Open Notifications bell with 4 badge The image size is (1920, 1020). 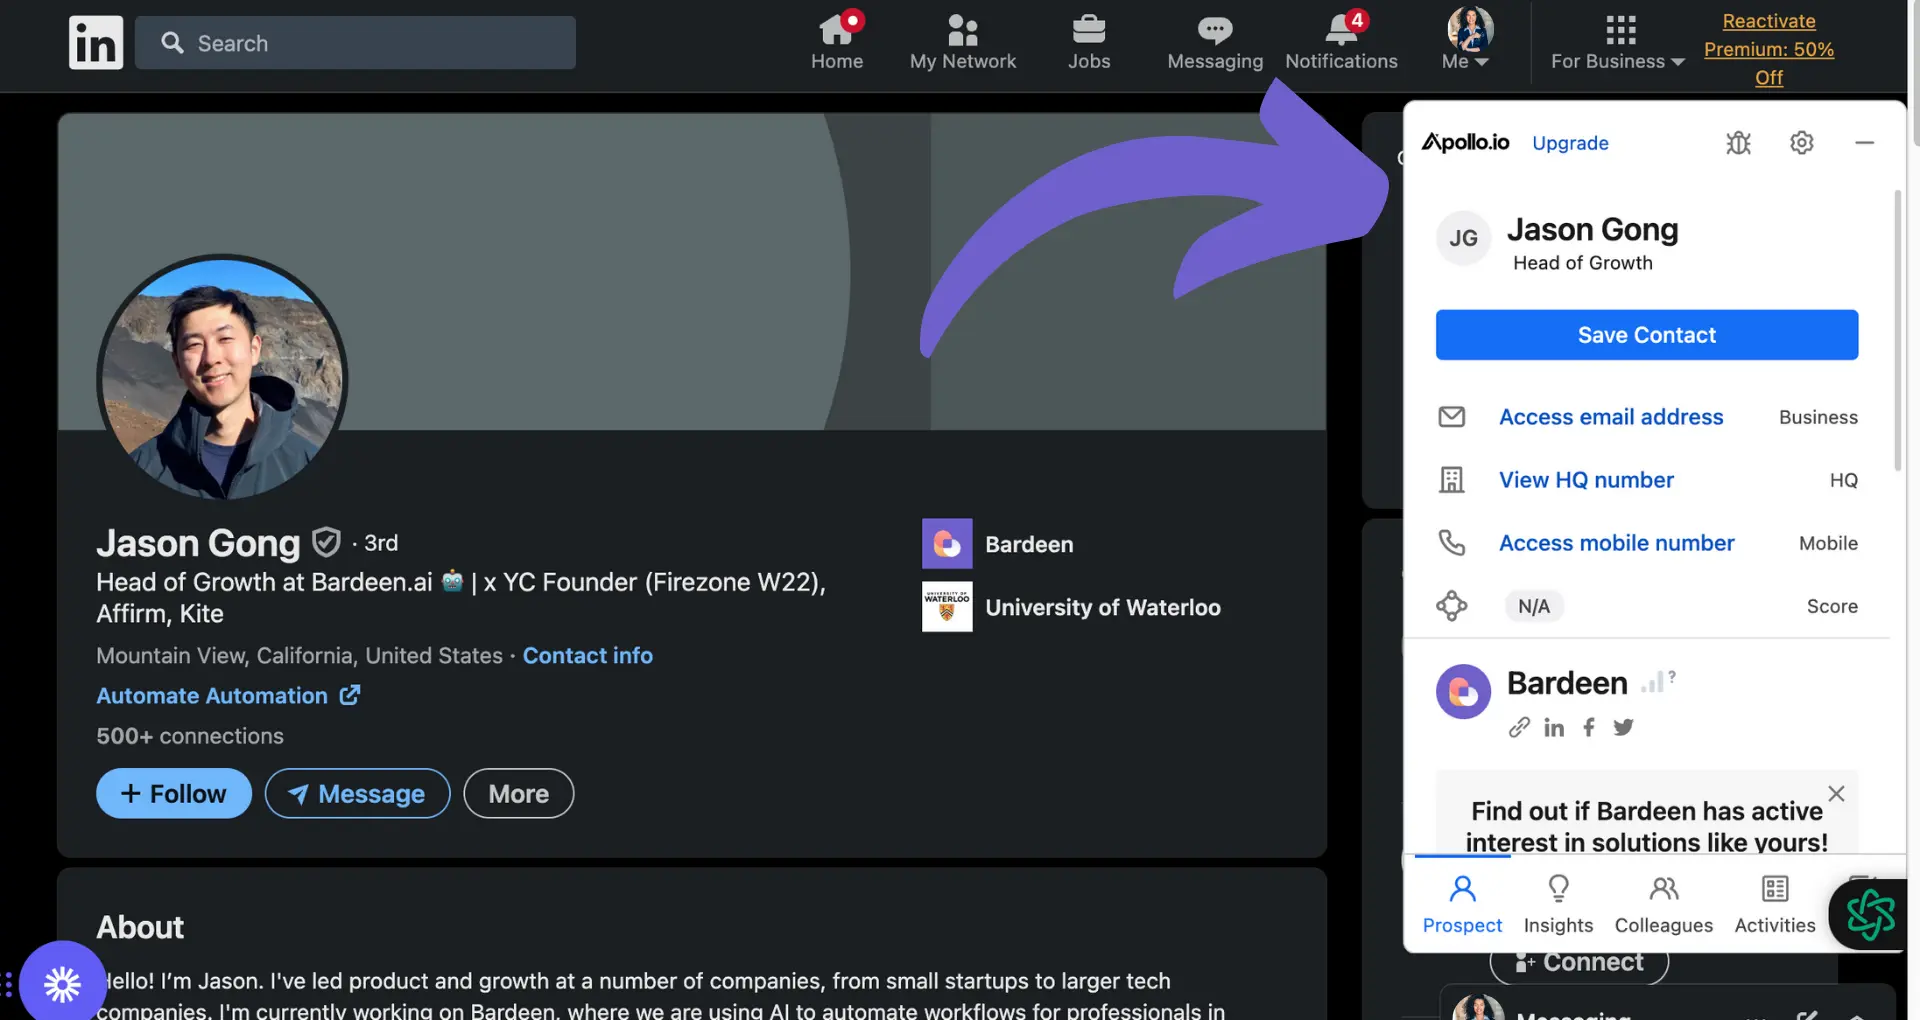click(x=1341, y=42)
